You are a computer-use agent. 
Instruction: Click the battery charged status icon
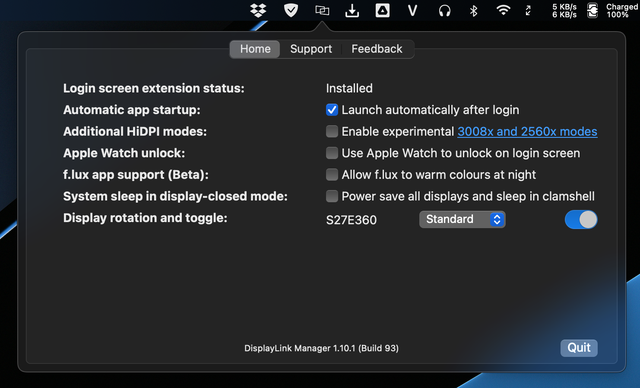point(592,11)
